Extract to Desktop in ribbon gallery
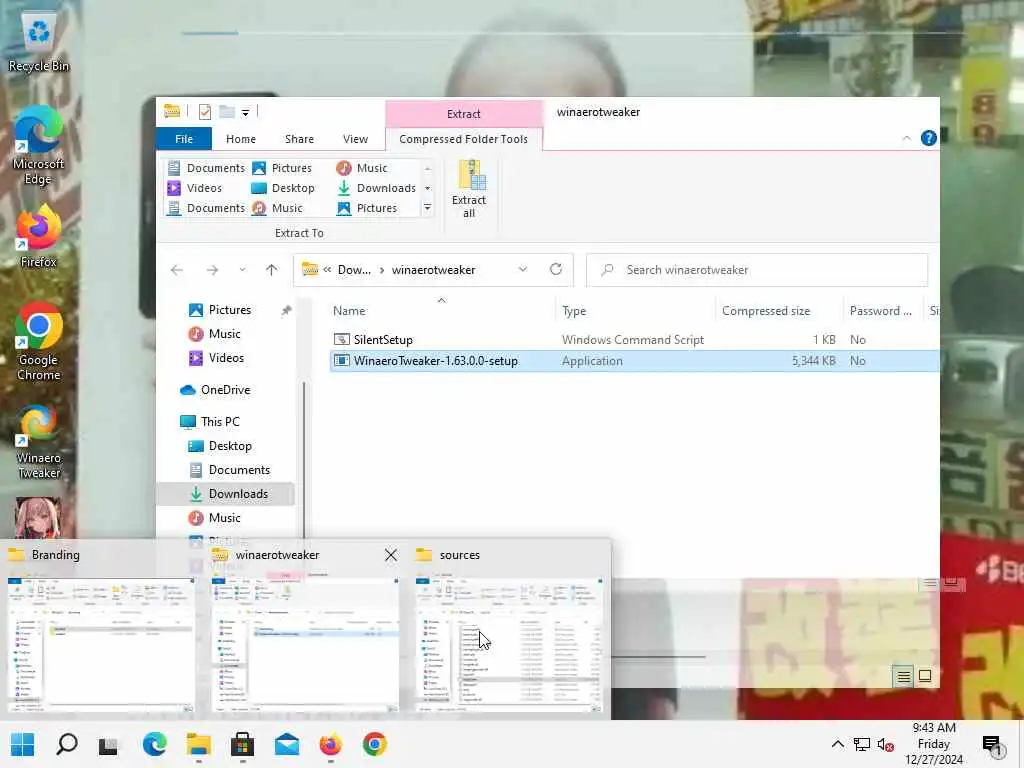The height and width of the screenshot is (768, 1024). [283, 188]
